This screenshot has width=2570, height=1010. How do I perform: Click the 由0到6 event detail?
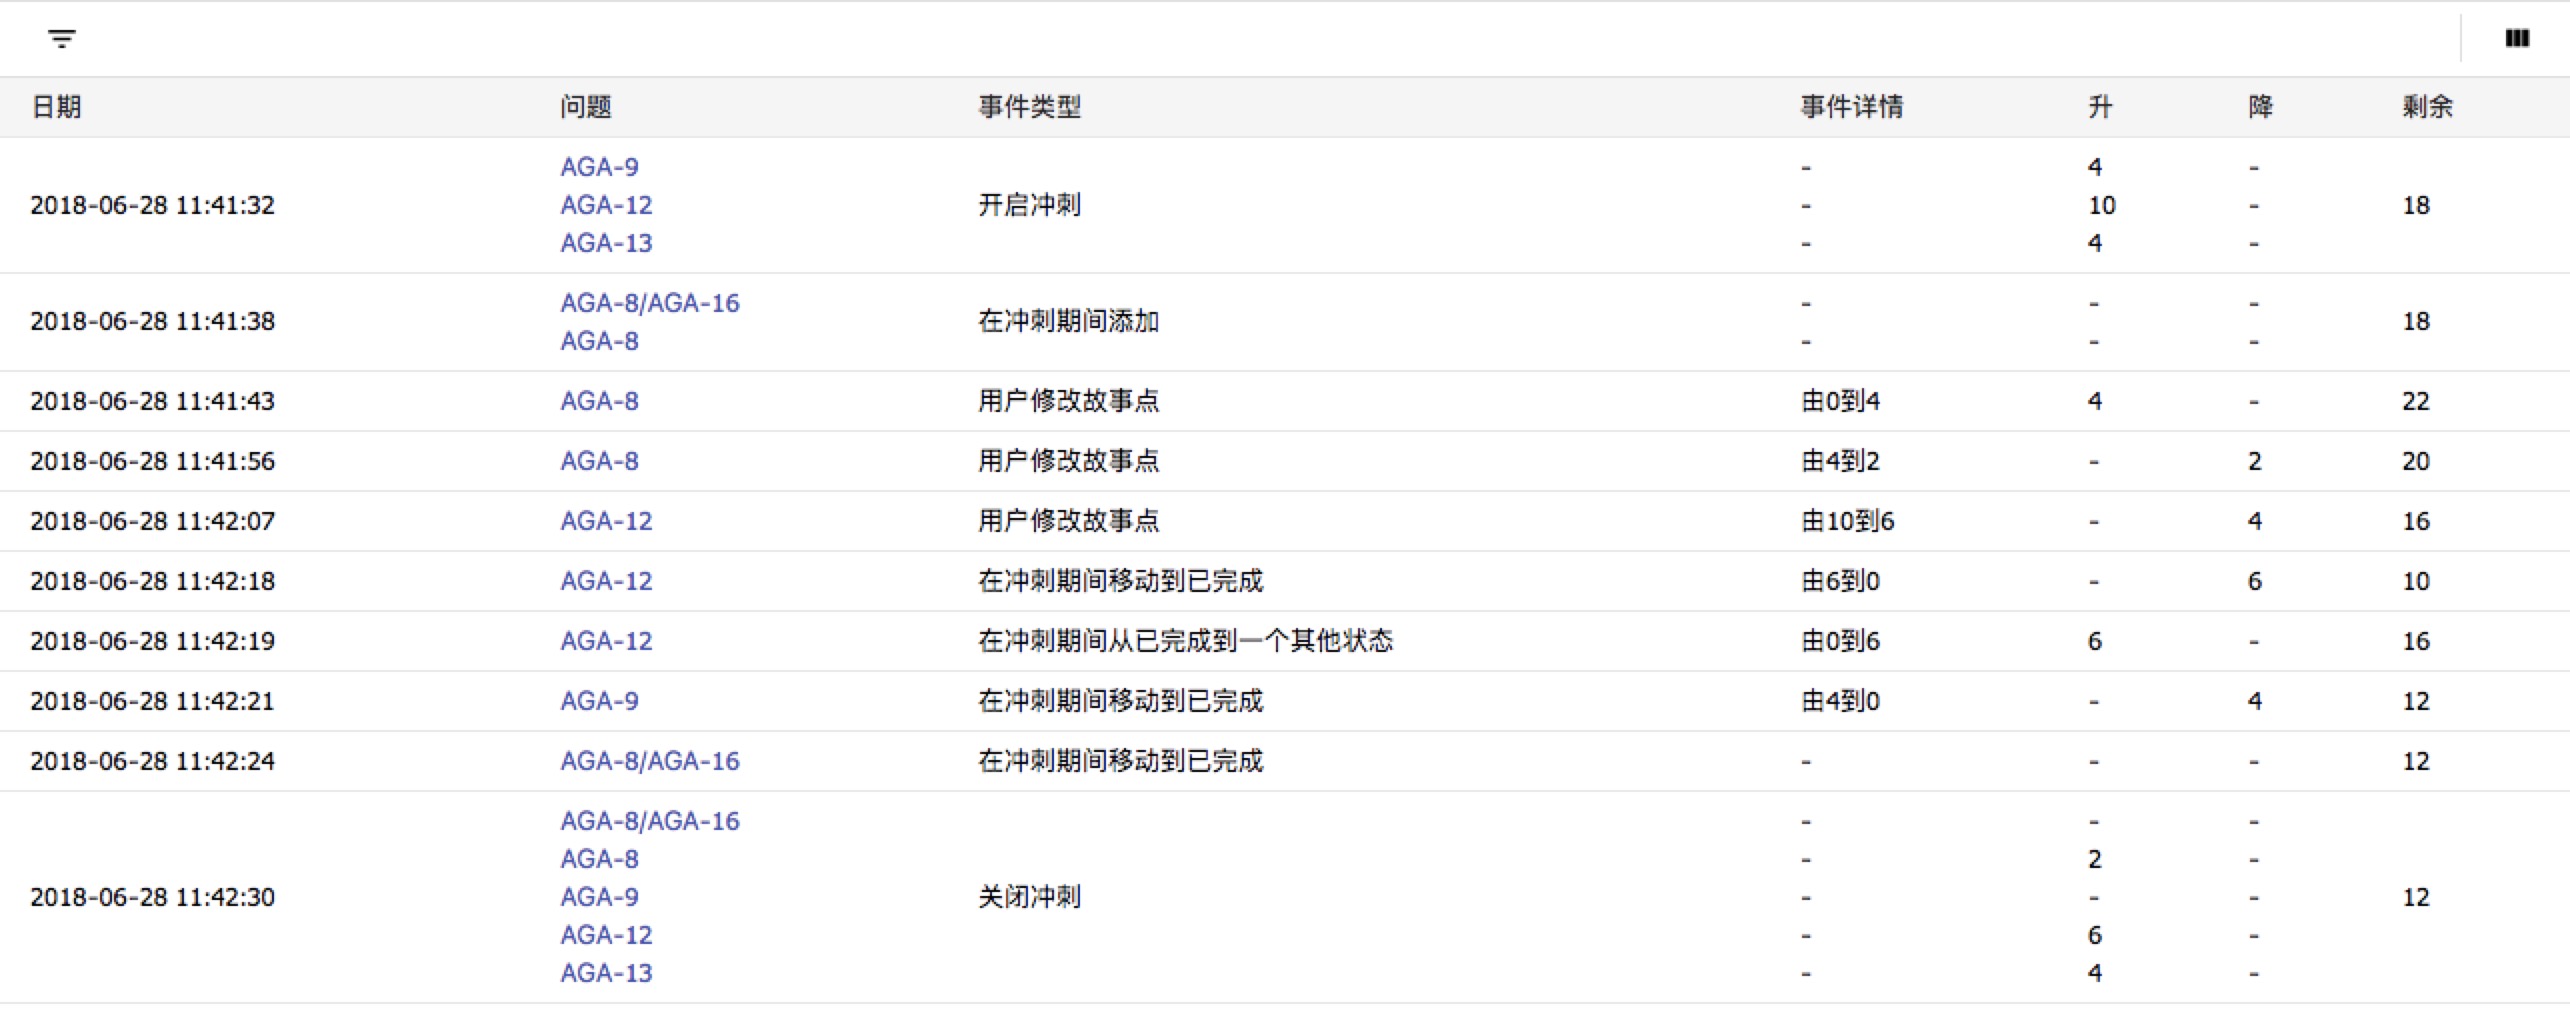[x=1840, y=641]
